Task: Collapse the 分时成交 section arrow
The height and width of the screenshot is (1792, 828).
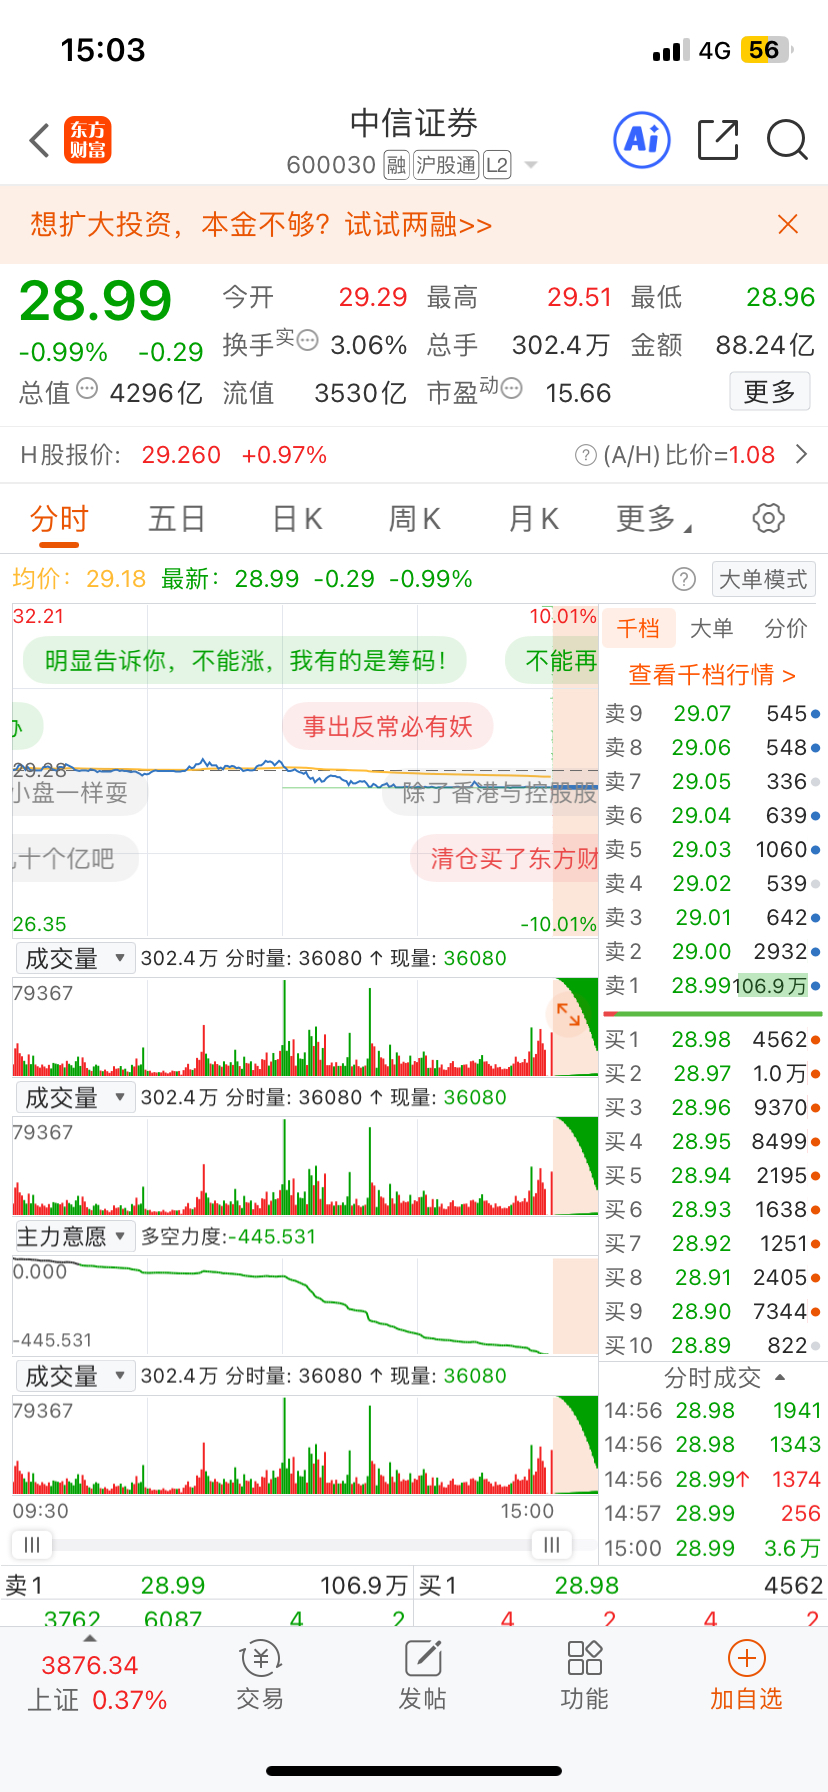Action: [781, 1377]
